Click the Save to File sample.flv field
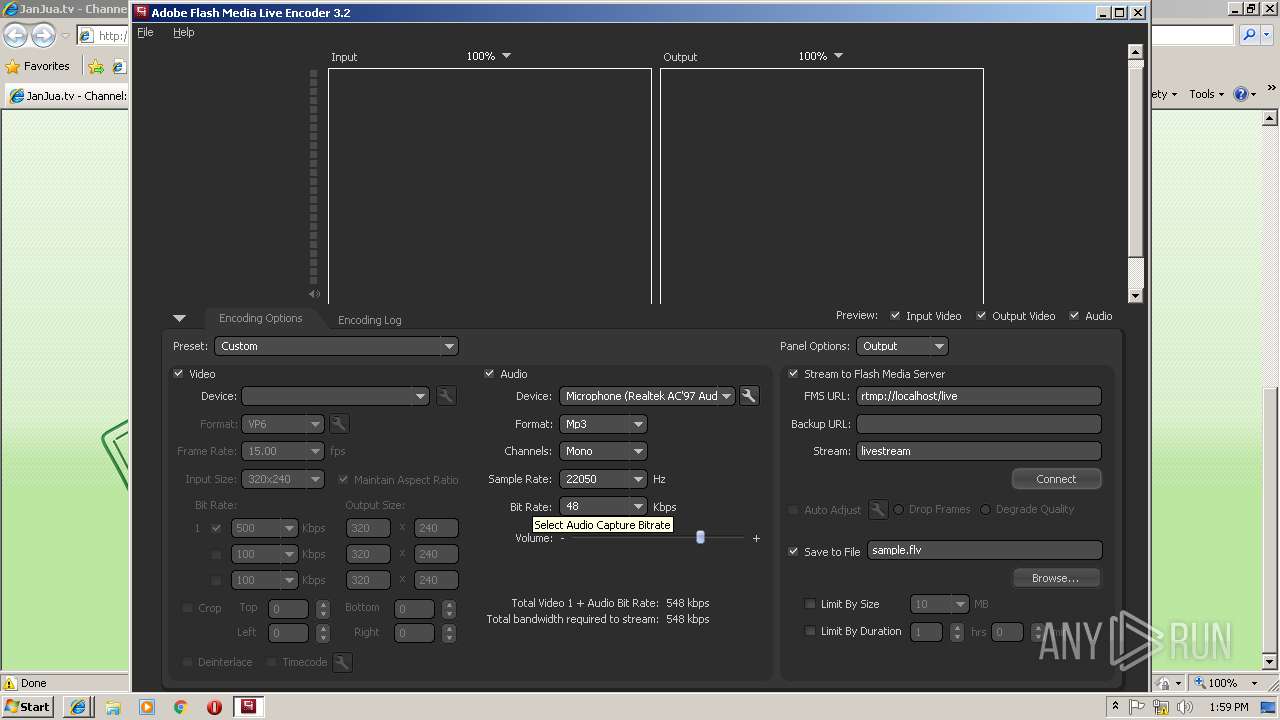The height and width of the screenshot is (720, 1280). click(985, 551)
